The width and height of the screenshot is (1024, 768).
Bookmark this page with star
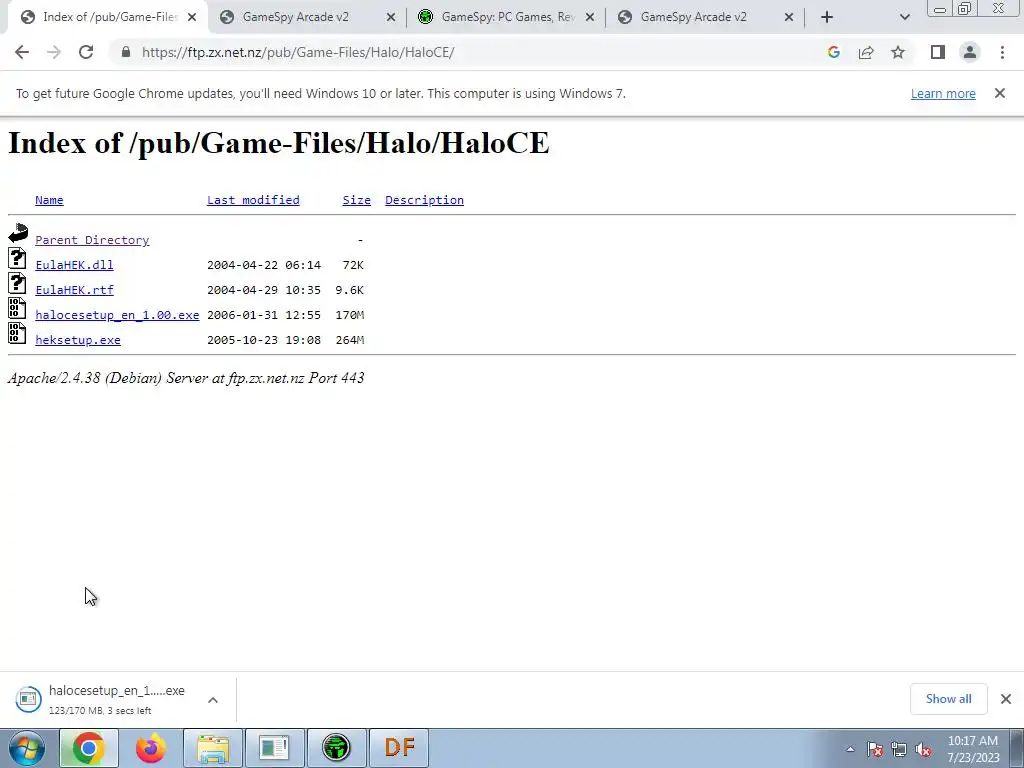(x=898, y=52)
